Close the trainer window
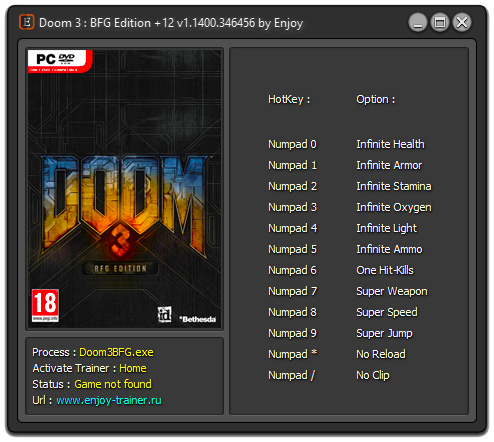The height and width of the screenshot is (442, 494). click(x=462, y=23)
